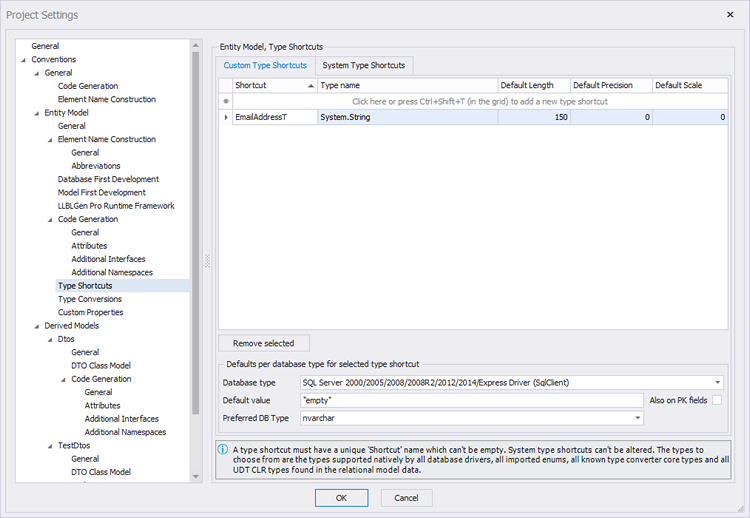The height and width of the screenshot is (518, 750).
Task: Open the Preferred DB Type dropdown
Action: tap(638, 418)
